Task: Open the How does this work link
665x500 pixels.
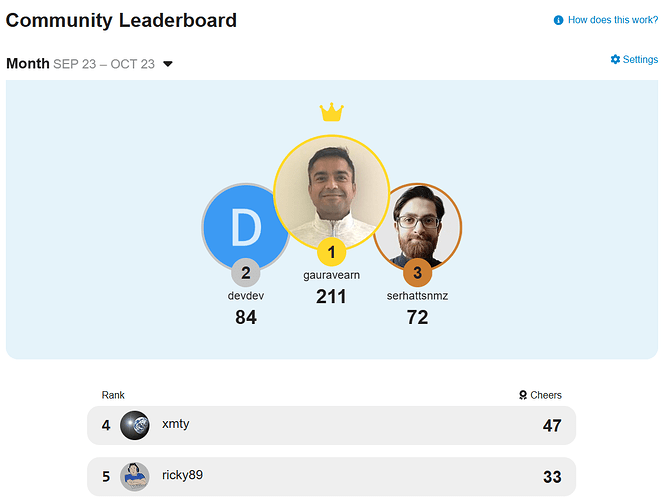Action: click(612, 20)
